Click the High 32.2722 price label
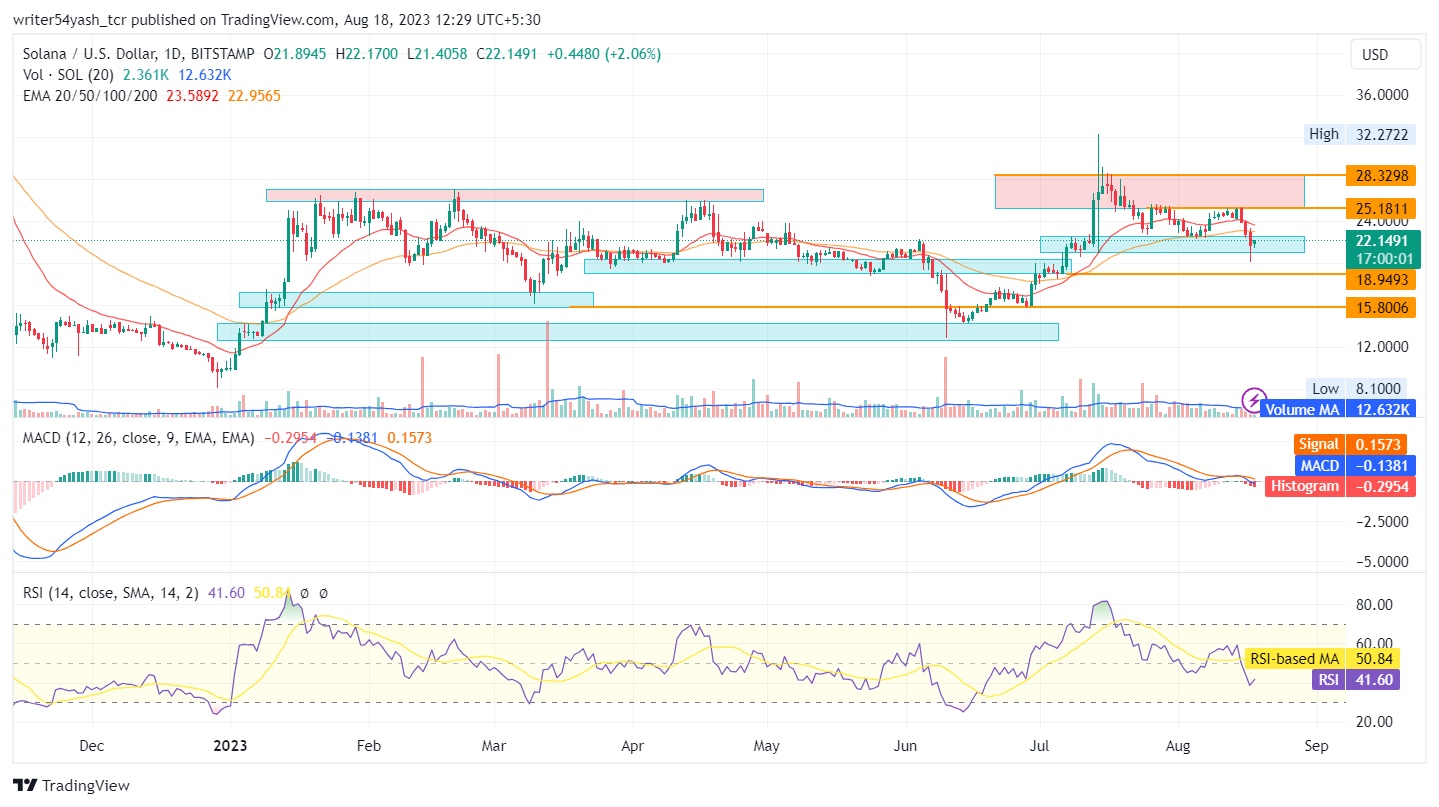Image resolution: width=1439 pixels, height=807 pixels. pos(1358,134)
